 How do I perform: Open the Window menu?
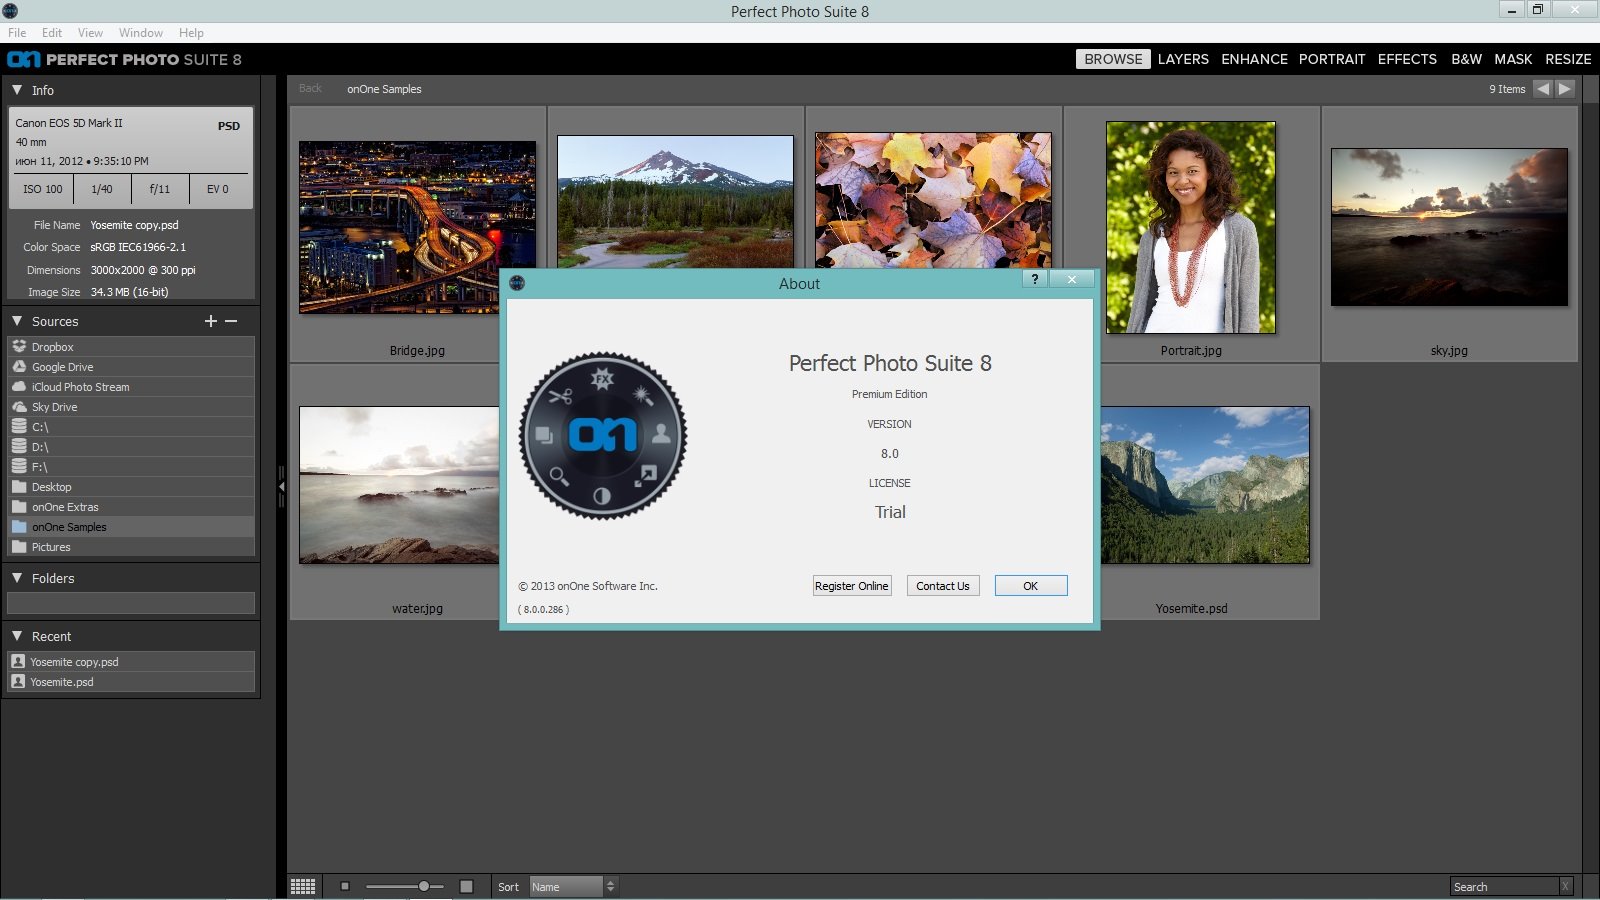[x=141, y=33]
